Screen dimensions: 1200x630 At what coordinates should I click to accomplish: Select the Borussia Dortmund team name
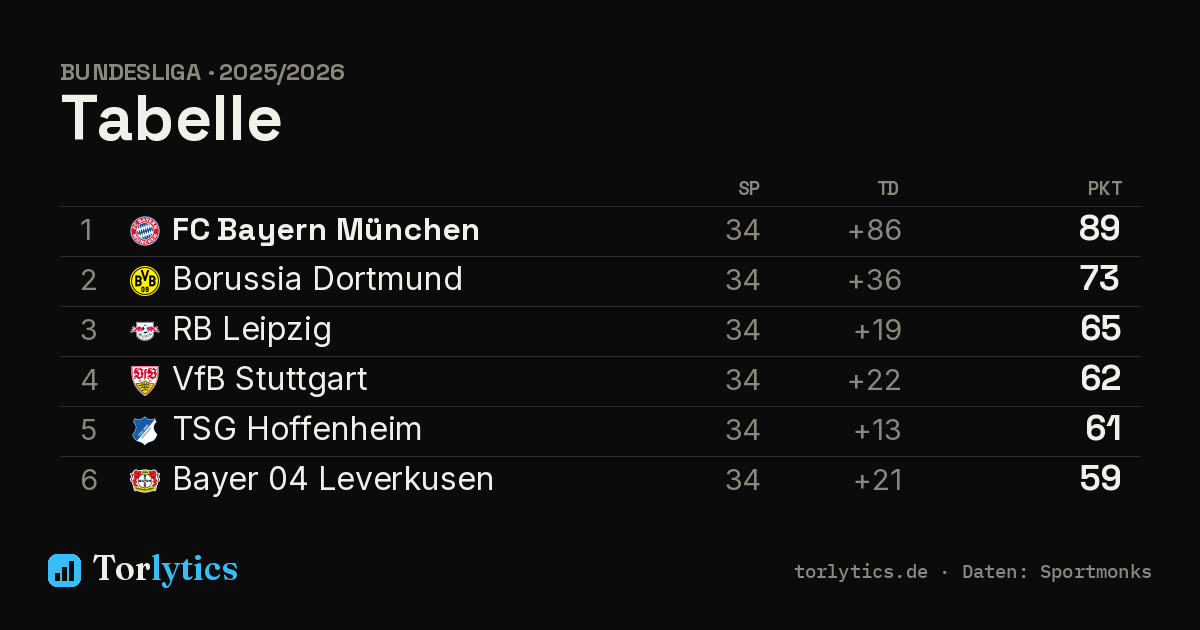[318, 279]
